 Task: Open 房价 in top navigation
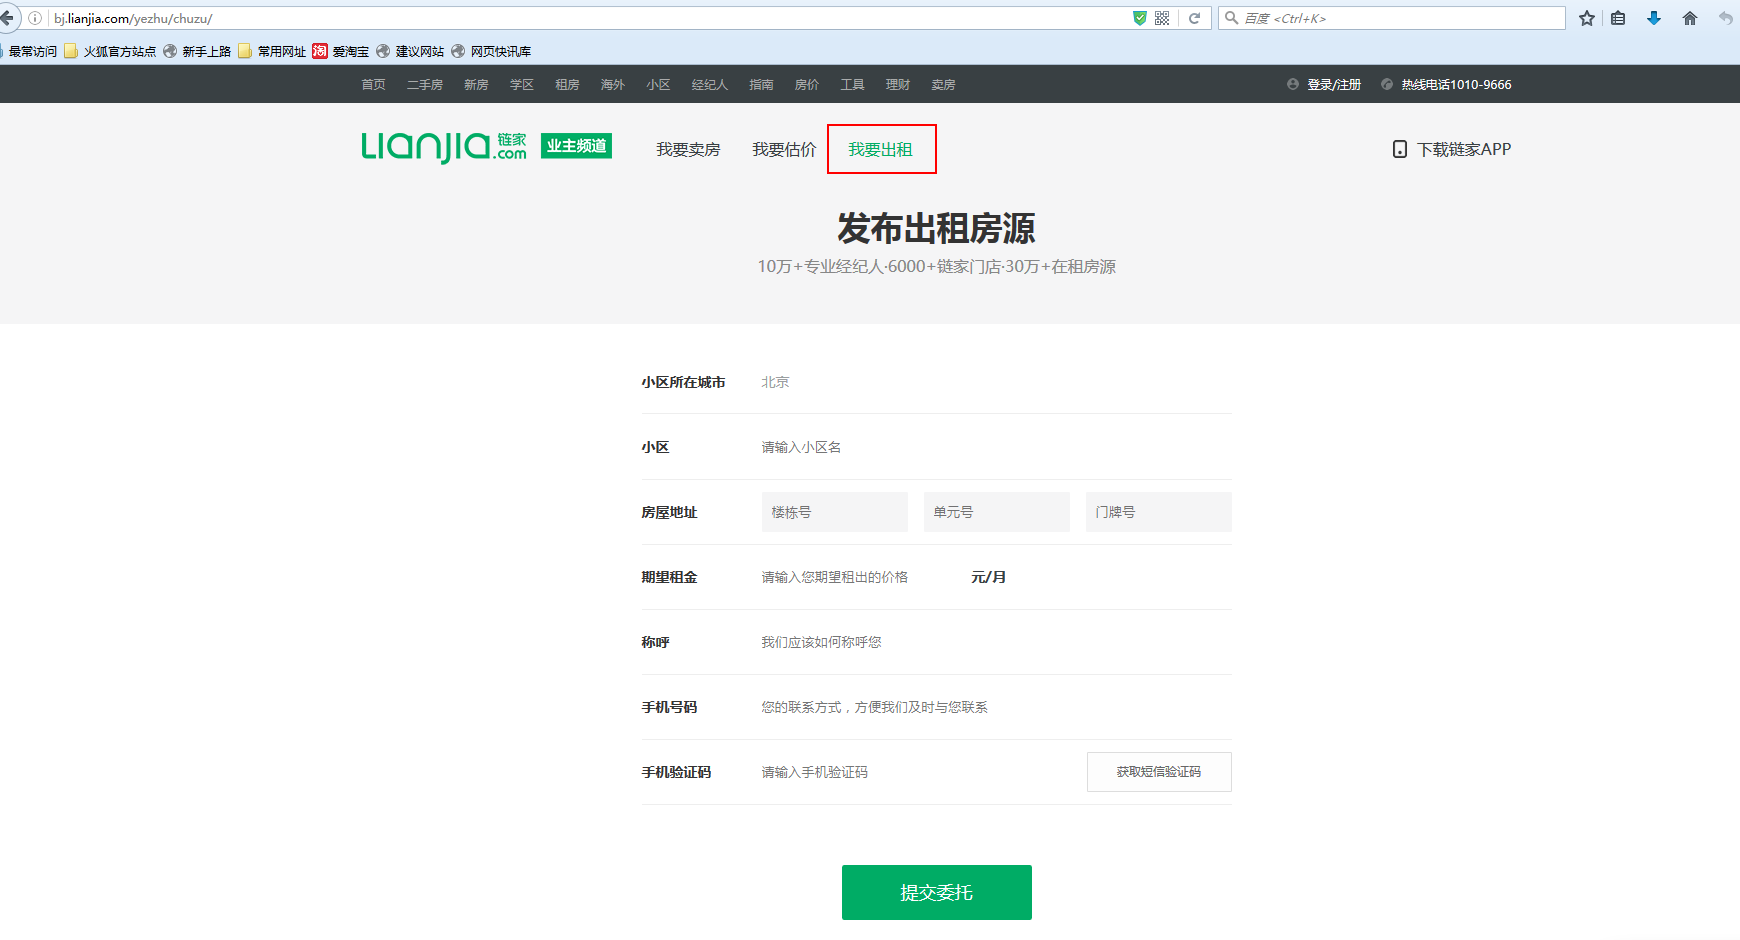(x=807, y=85)
